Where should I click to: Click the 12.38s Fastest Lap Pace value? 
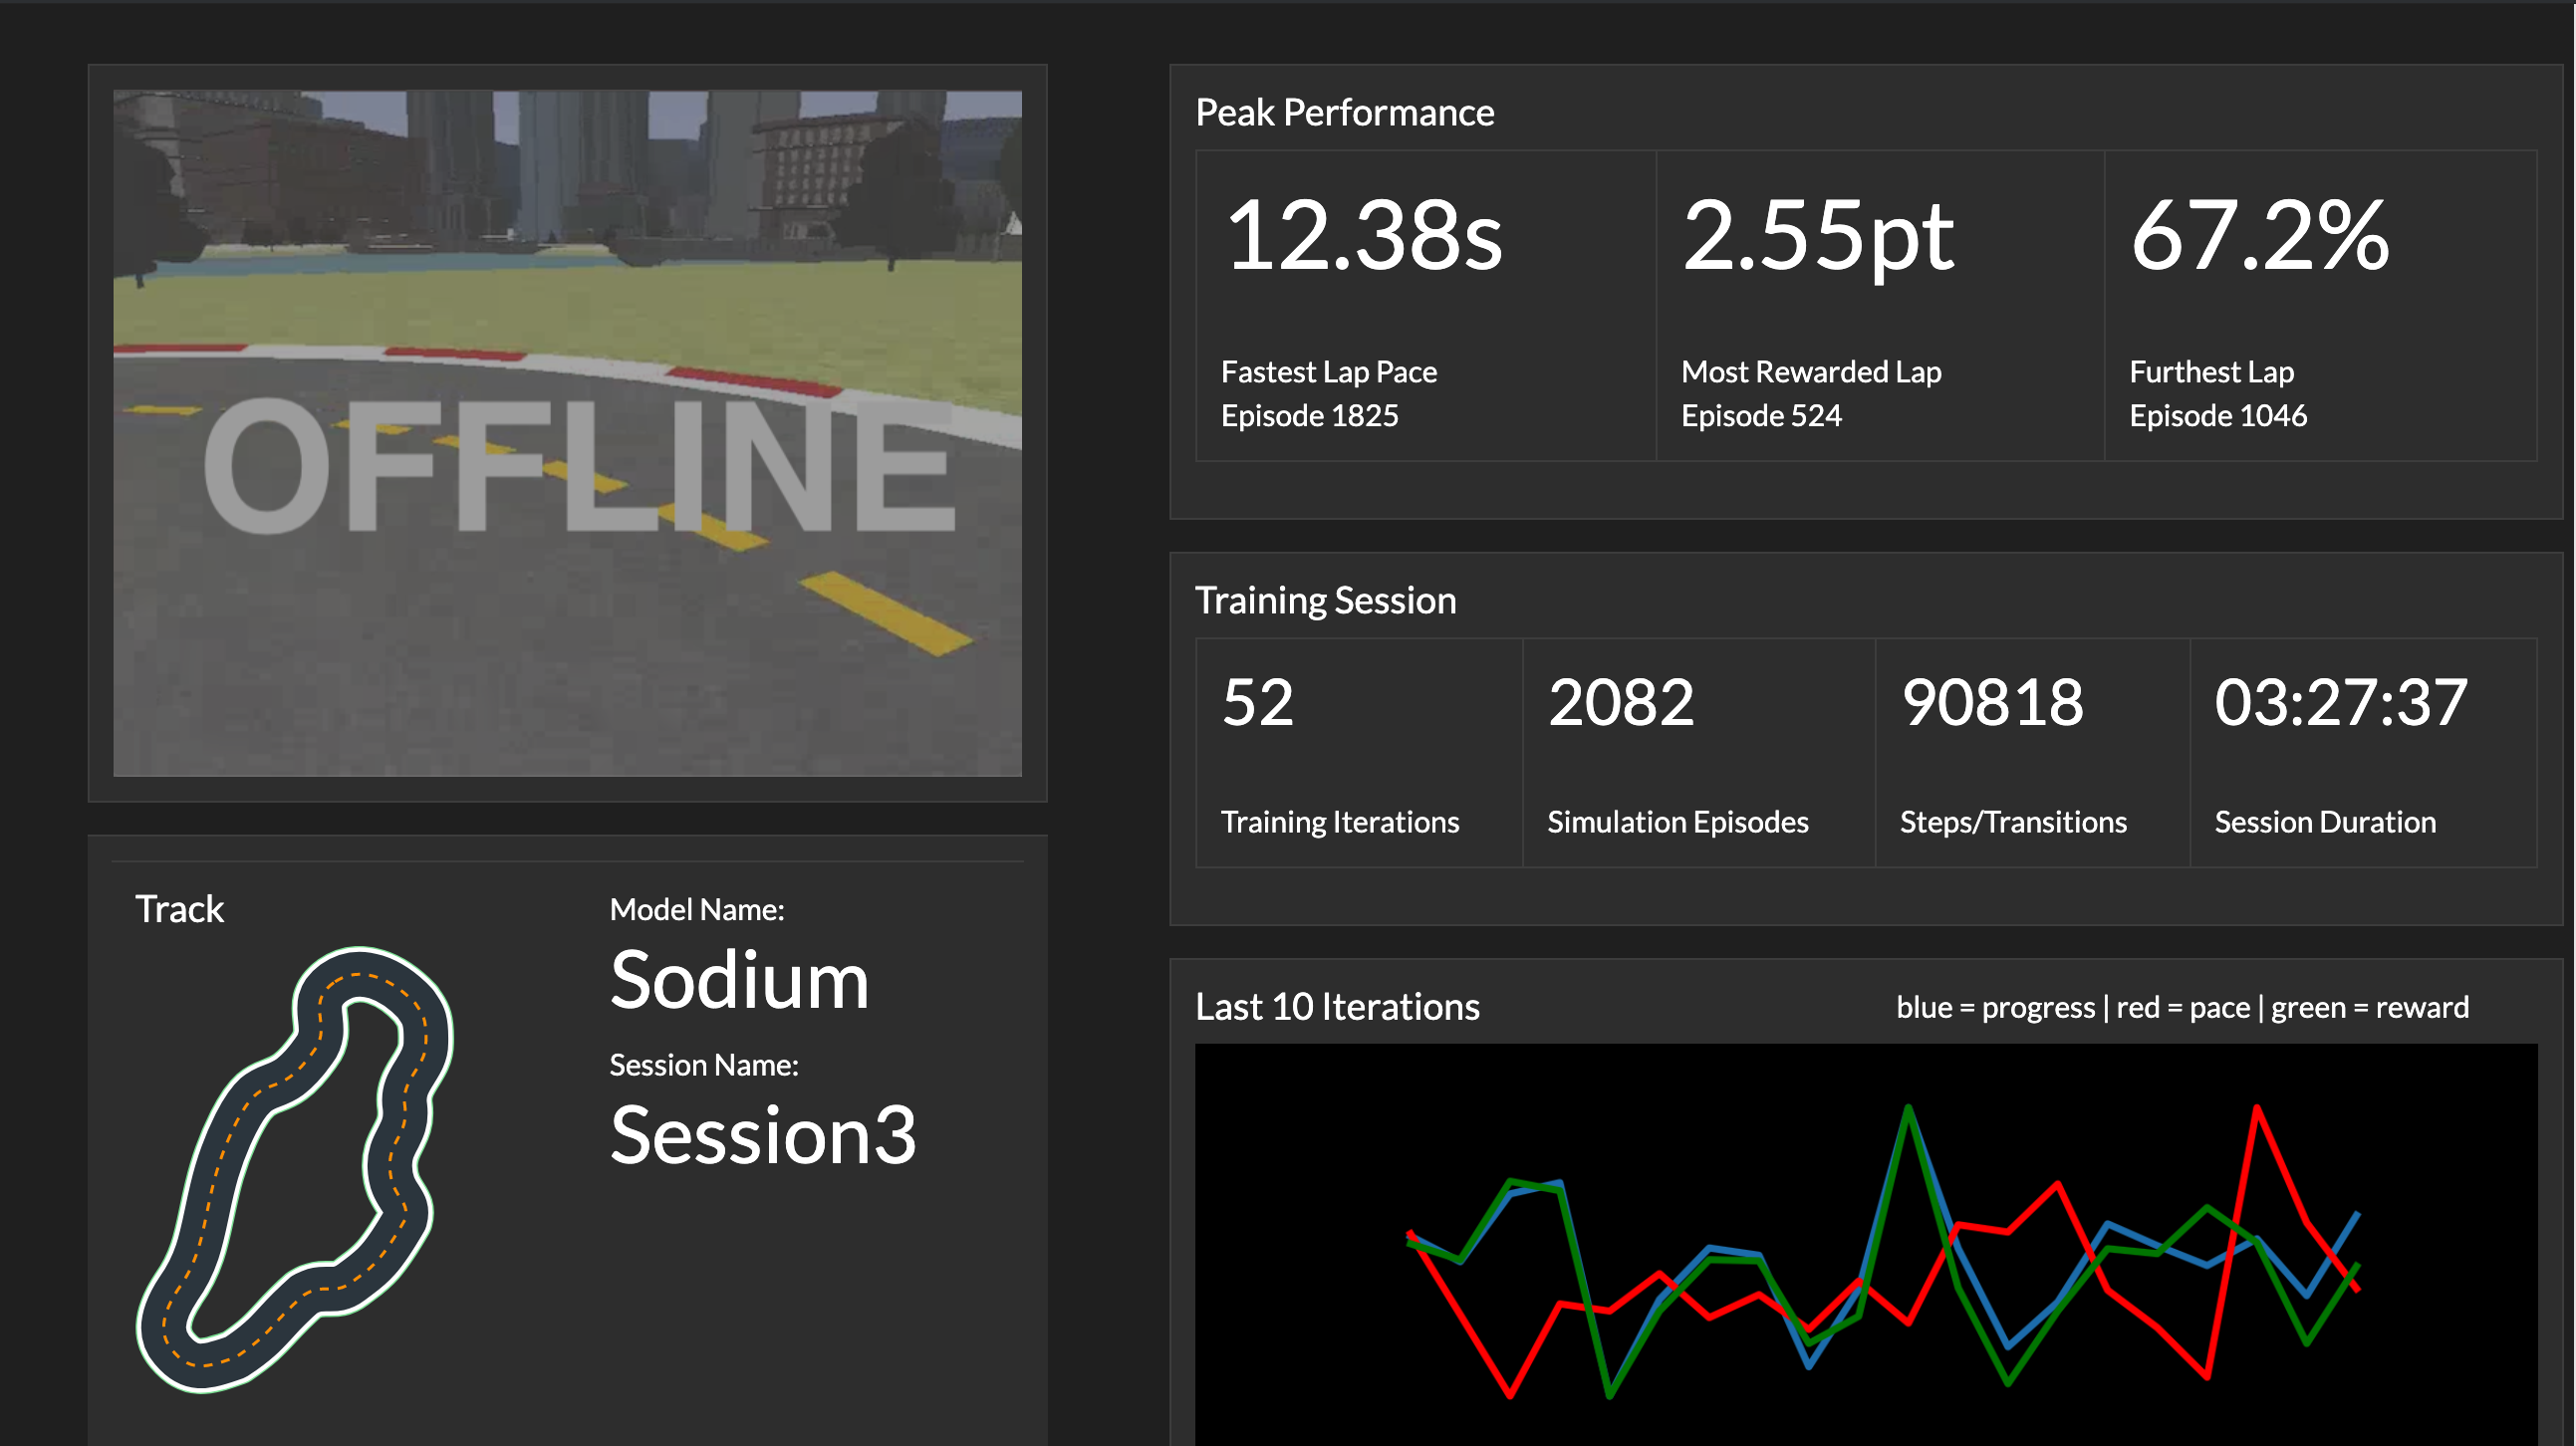pyautogui.click(x=1362, y=236)
